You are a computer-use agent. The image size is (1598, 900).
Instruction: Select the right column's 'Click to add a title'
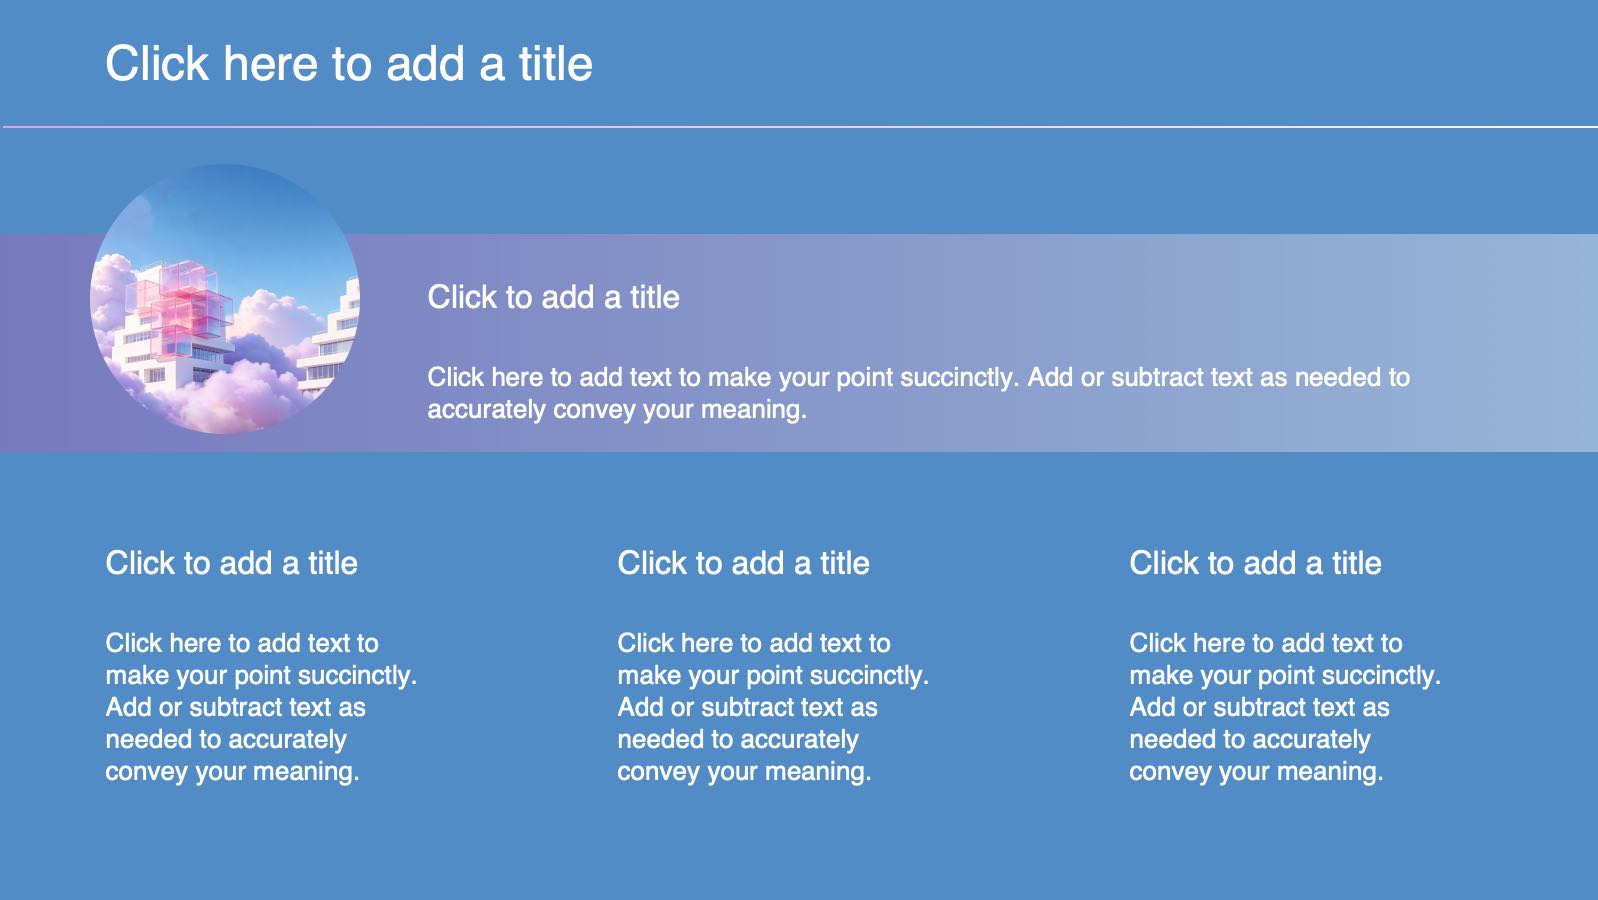click(x=1255, y=563)
